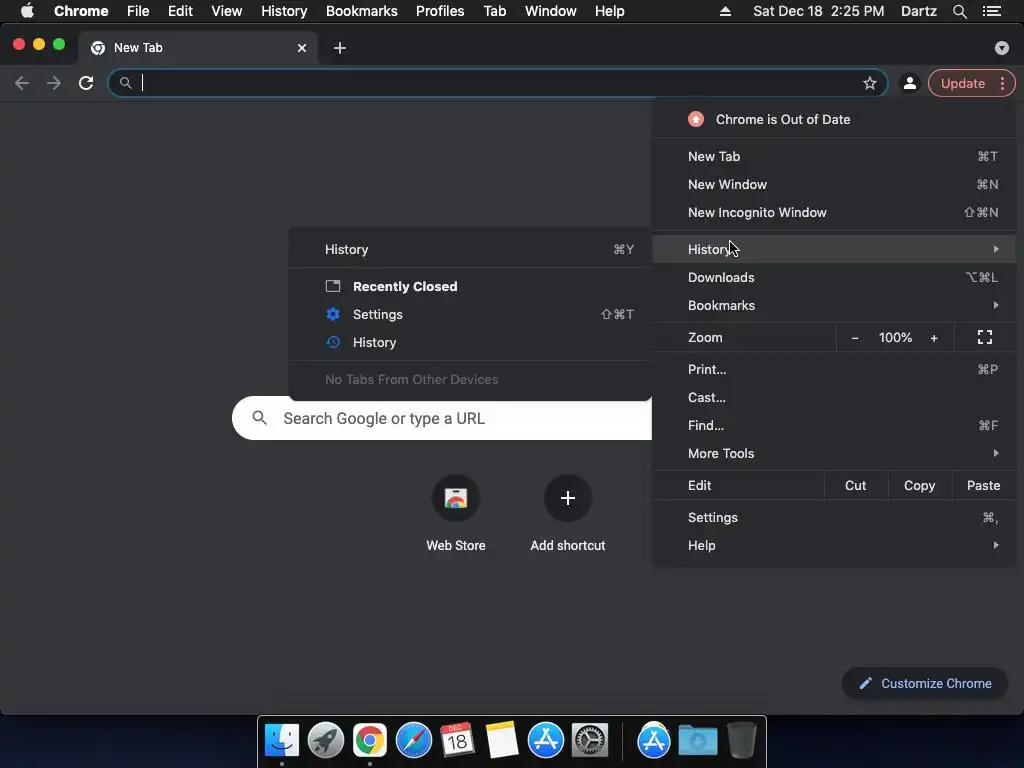The image size is (1024, 768).
Task: Click the Add shortcut plus icon
Action: click(x=568, y=498)
